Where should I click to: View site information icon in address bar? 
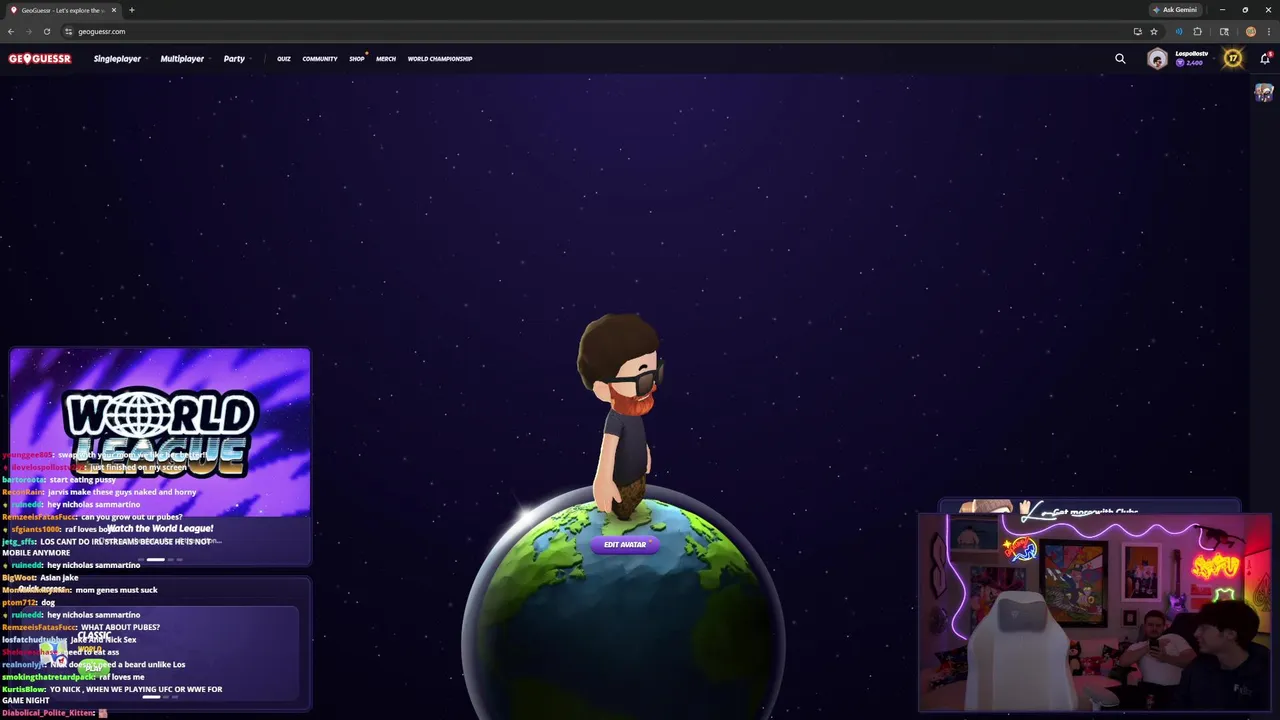68,31
